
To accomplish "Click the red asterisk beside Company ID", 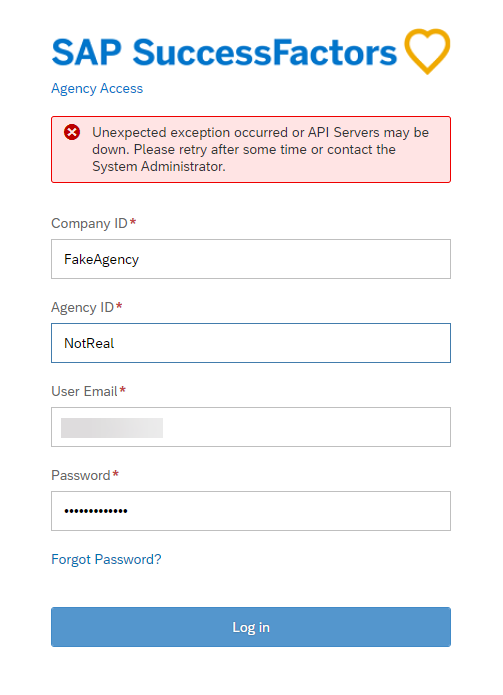I will click(x=133, y=221).
